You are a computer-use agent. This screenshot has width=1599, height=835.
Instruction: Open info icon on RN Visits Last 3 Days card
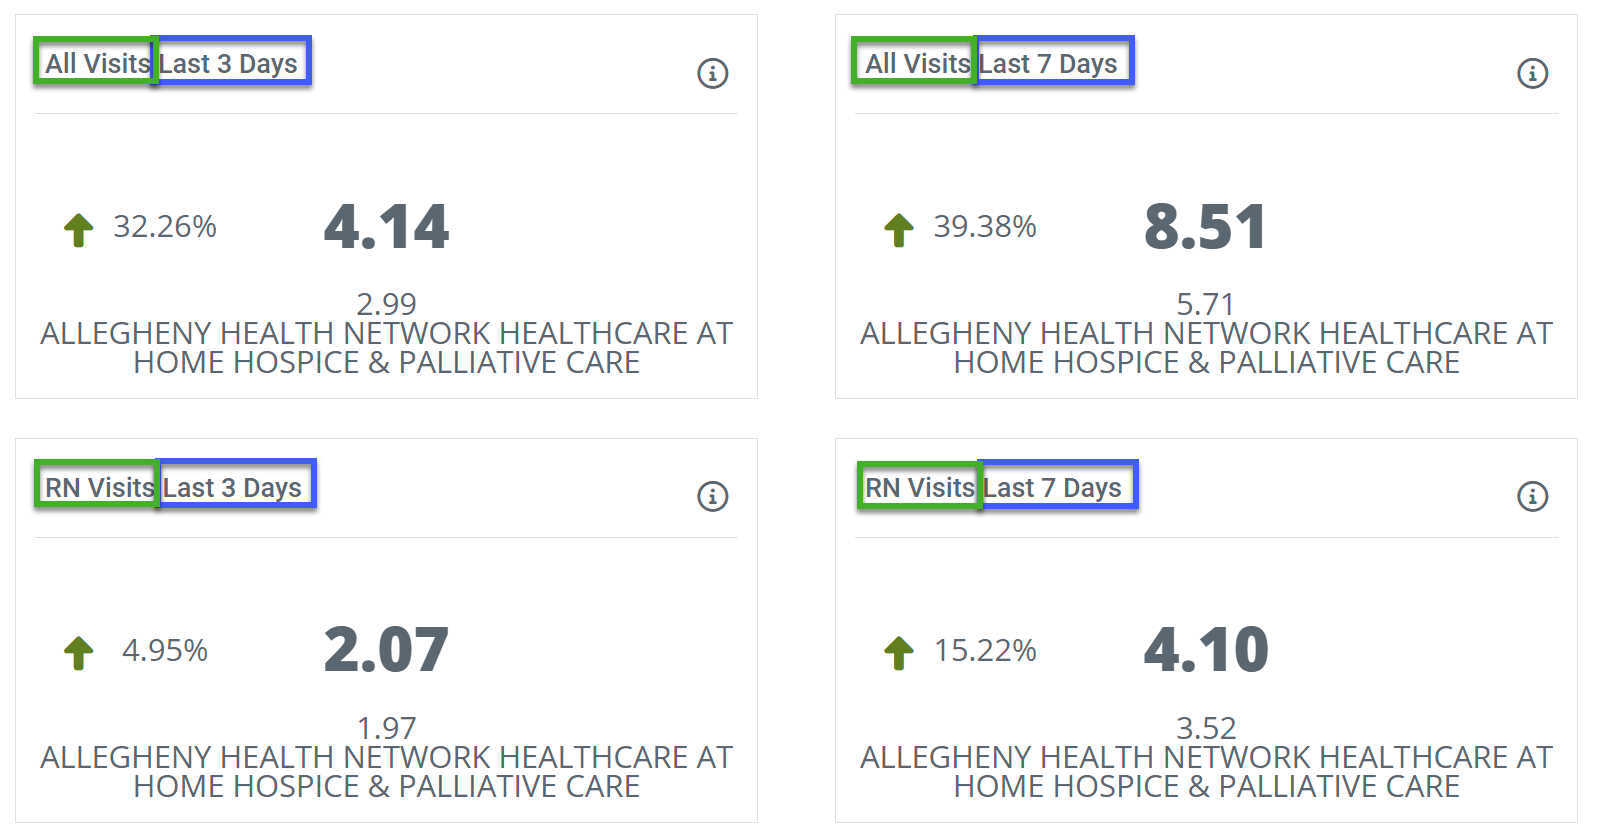coord(712,496)
